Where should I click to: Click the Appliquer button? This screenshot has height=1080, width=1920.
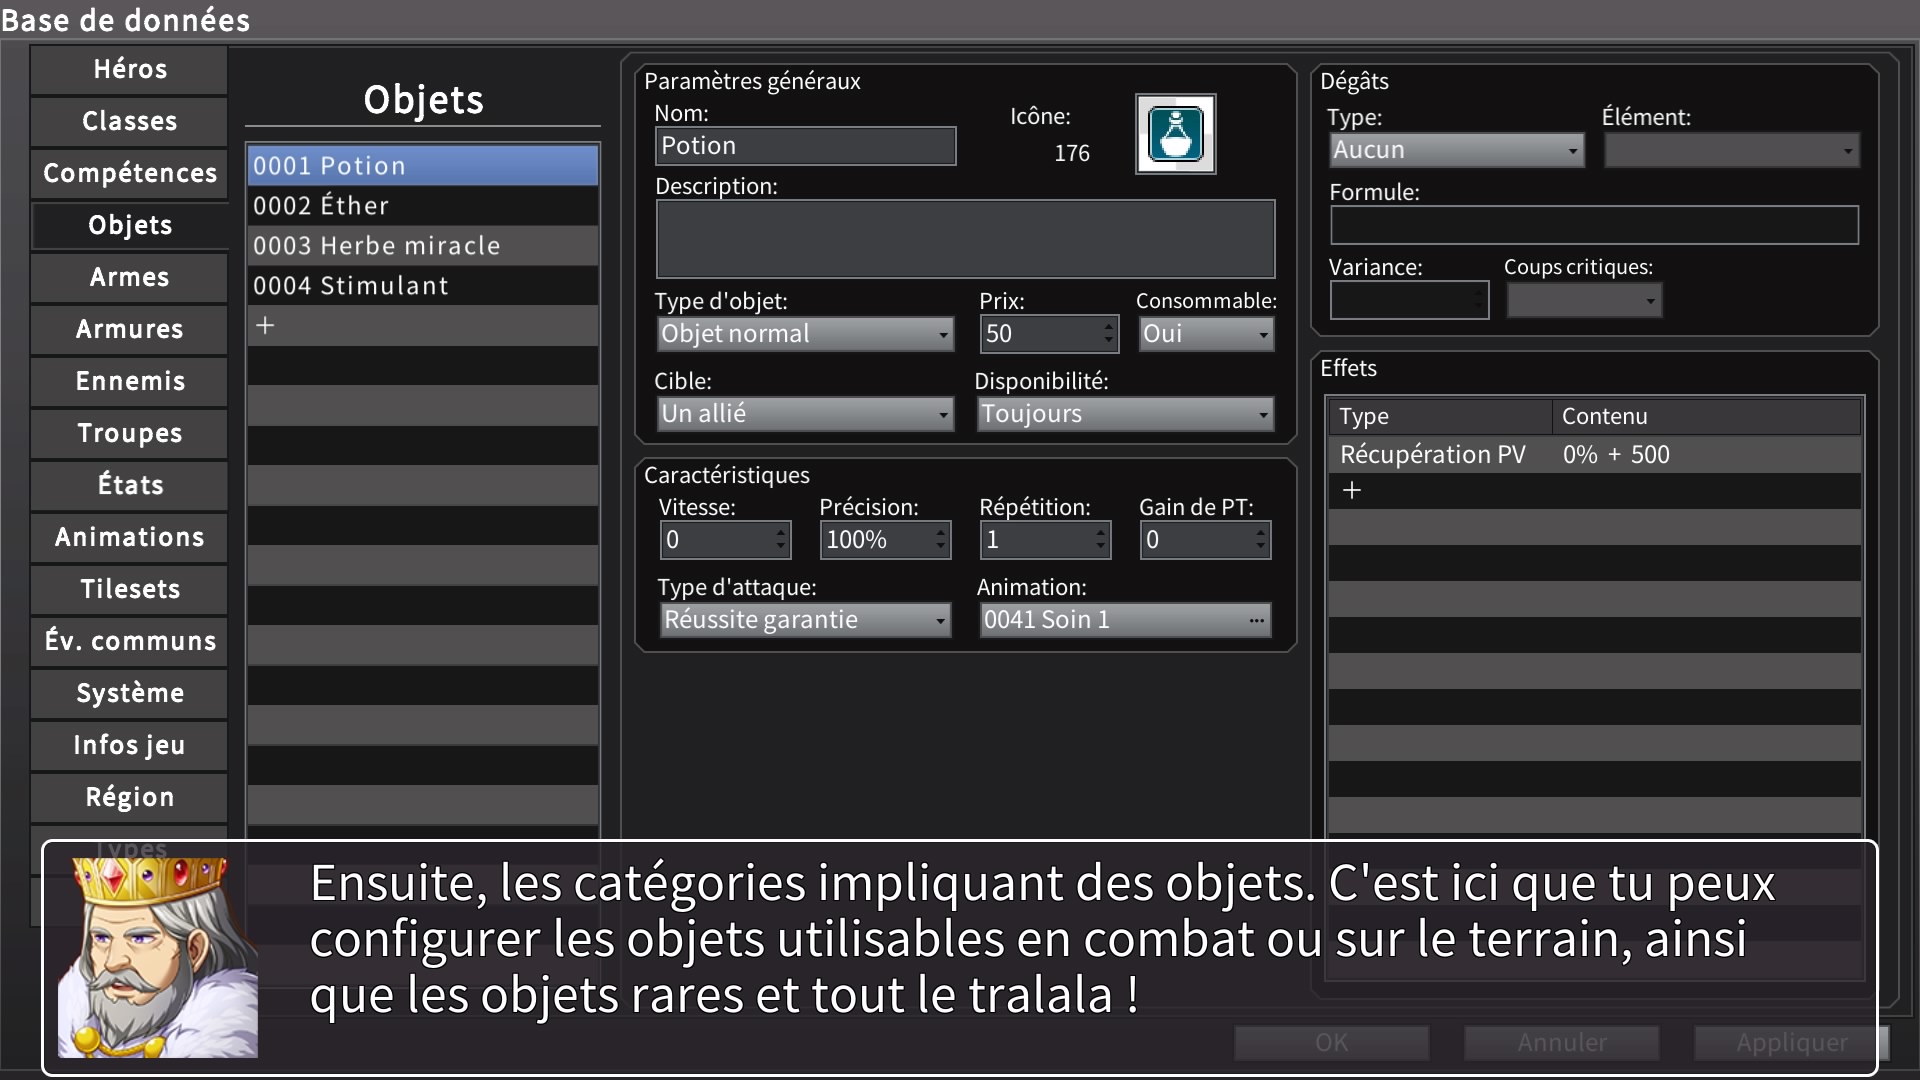[x=1791, y=1043]
